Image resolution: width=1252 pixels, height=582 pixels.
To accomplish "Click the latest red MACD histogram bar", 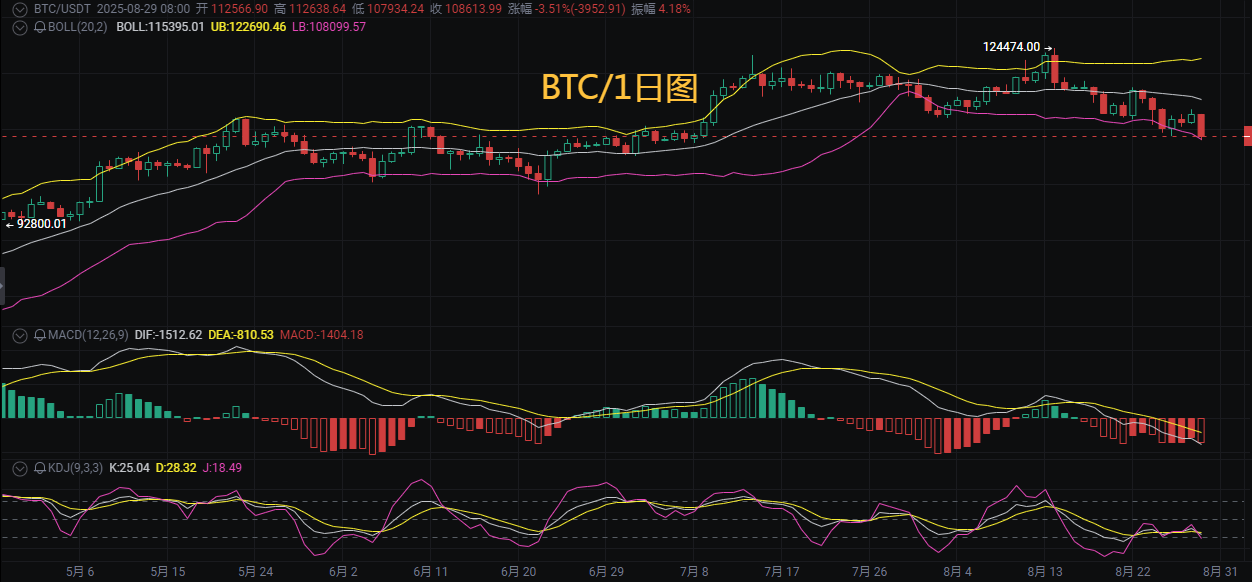I will pos(1201,430).
